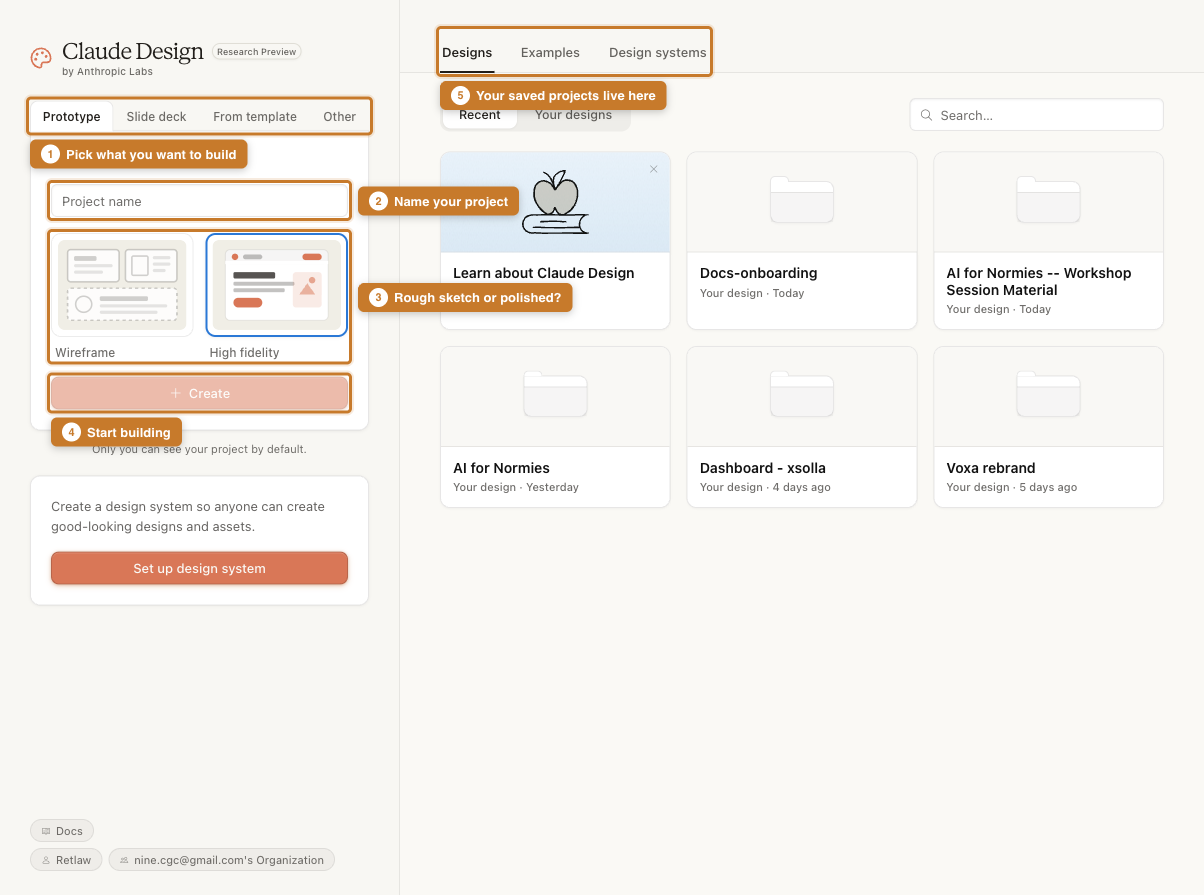Open the Dashboard - xsolla project title
The height and width of the screenshot is (895, 1204).
(x=763, y=468)
